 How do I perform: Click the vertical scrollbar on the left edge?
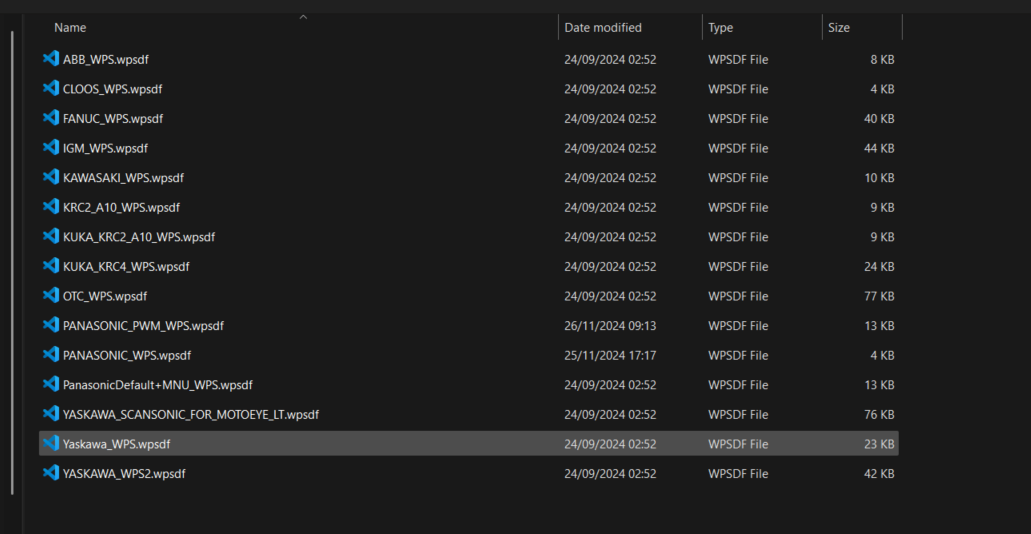click(12, 260)
